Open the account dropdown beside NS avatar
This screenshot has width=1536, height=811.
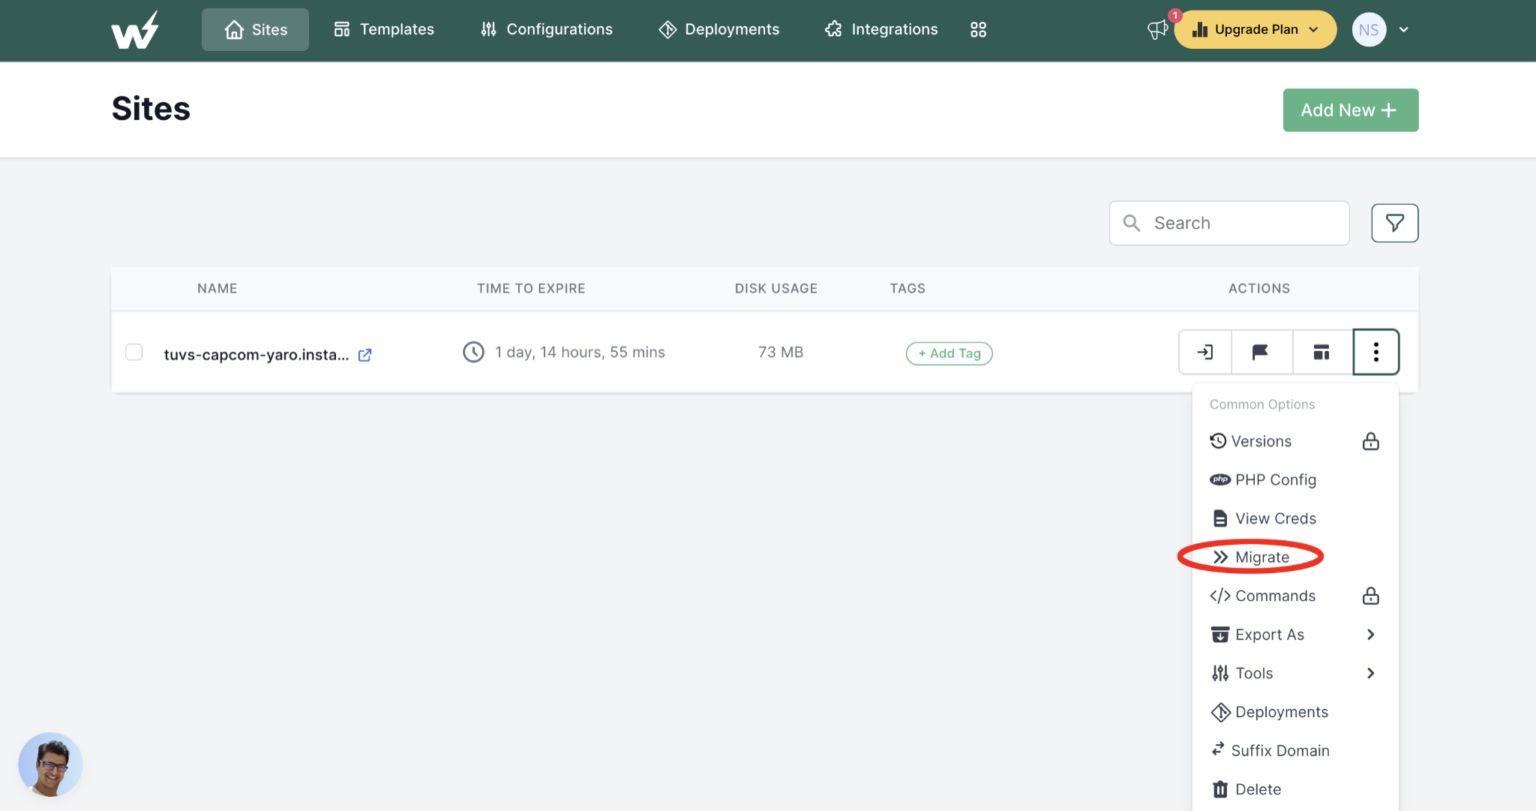tap(1404, 30)
